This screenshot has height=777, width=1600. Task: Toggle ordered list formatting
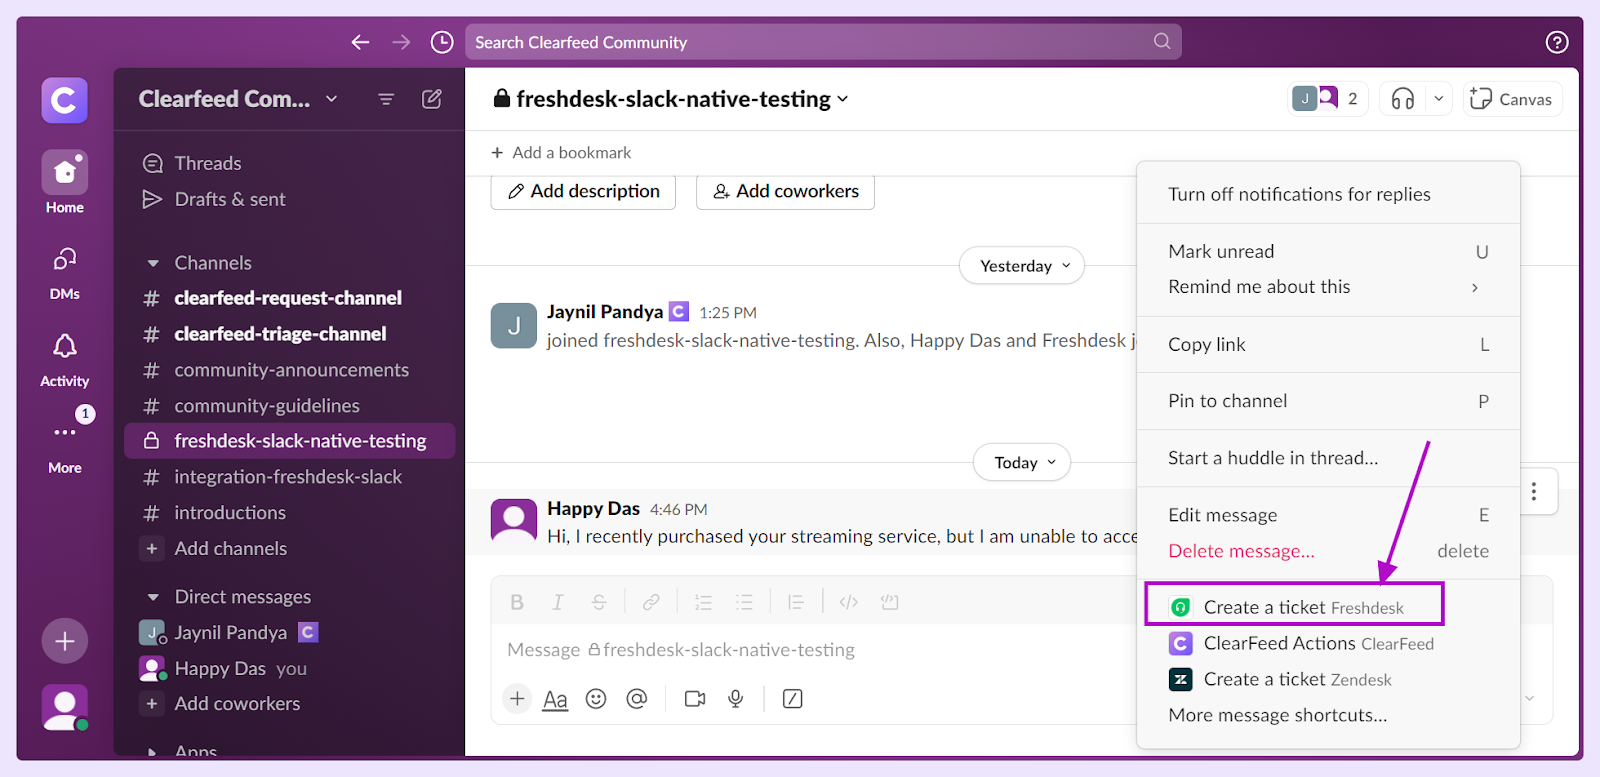pyautogui.click(x=703, y=602)
